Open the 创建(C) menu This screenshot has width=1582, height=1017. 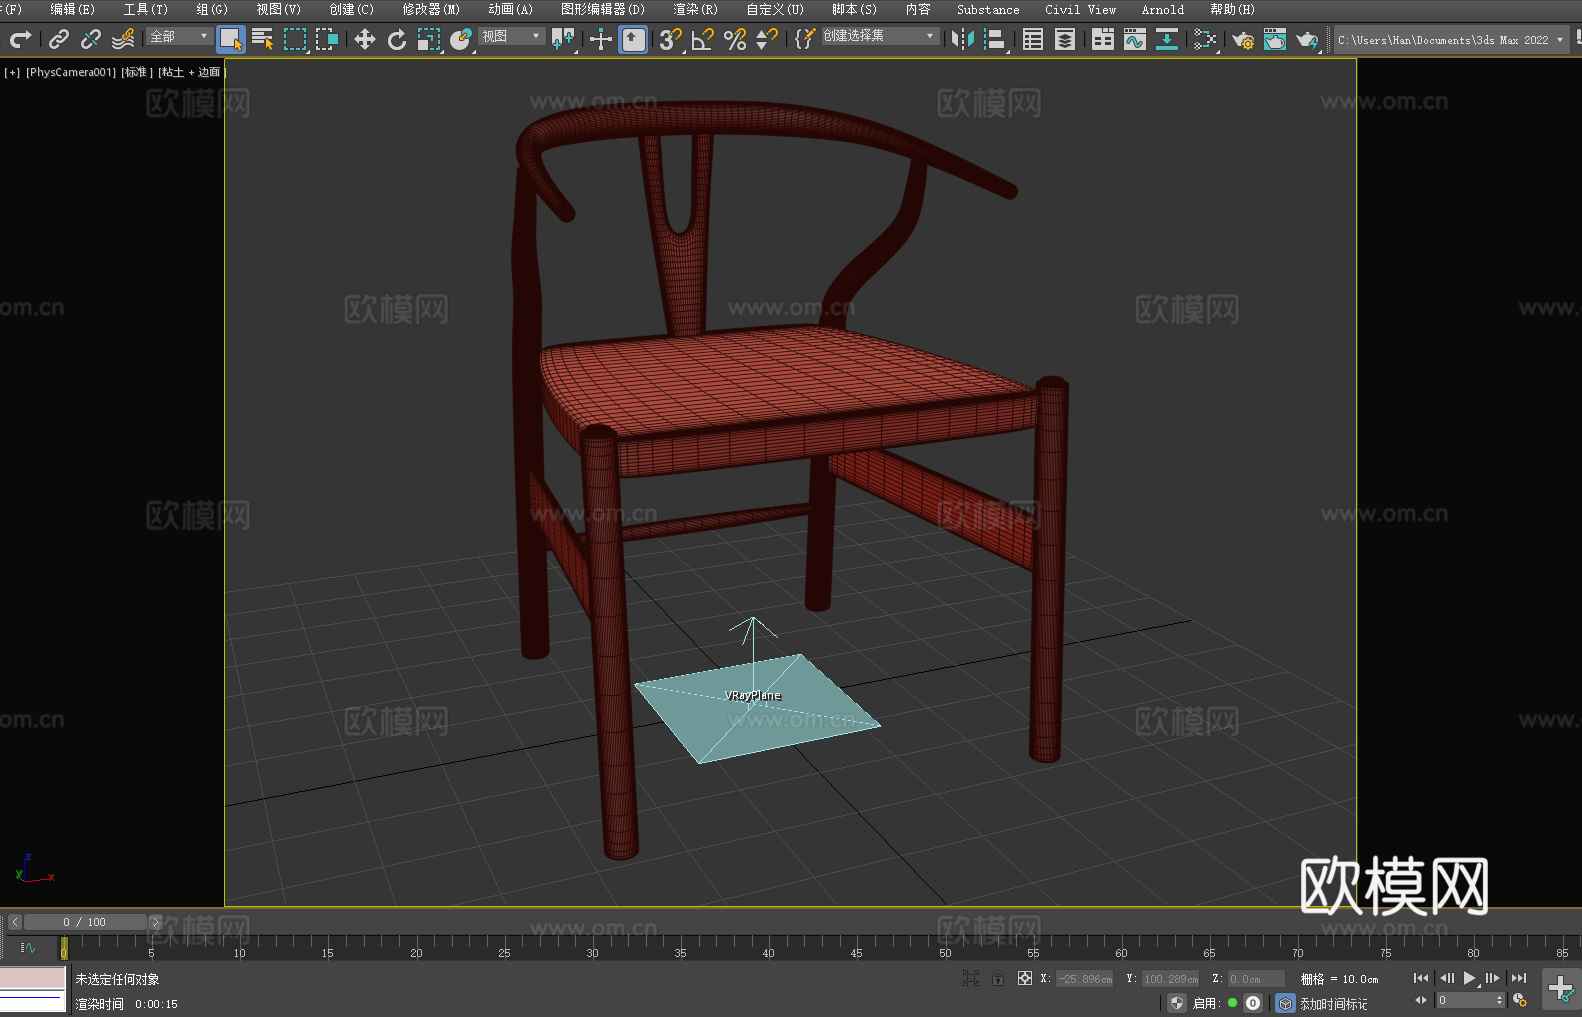[352, 9]
